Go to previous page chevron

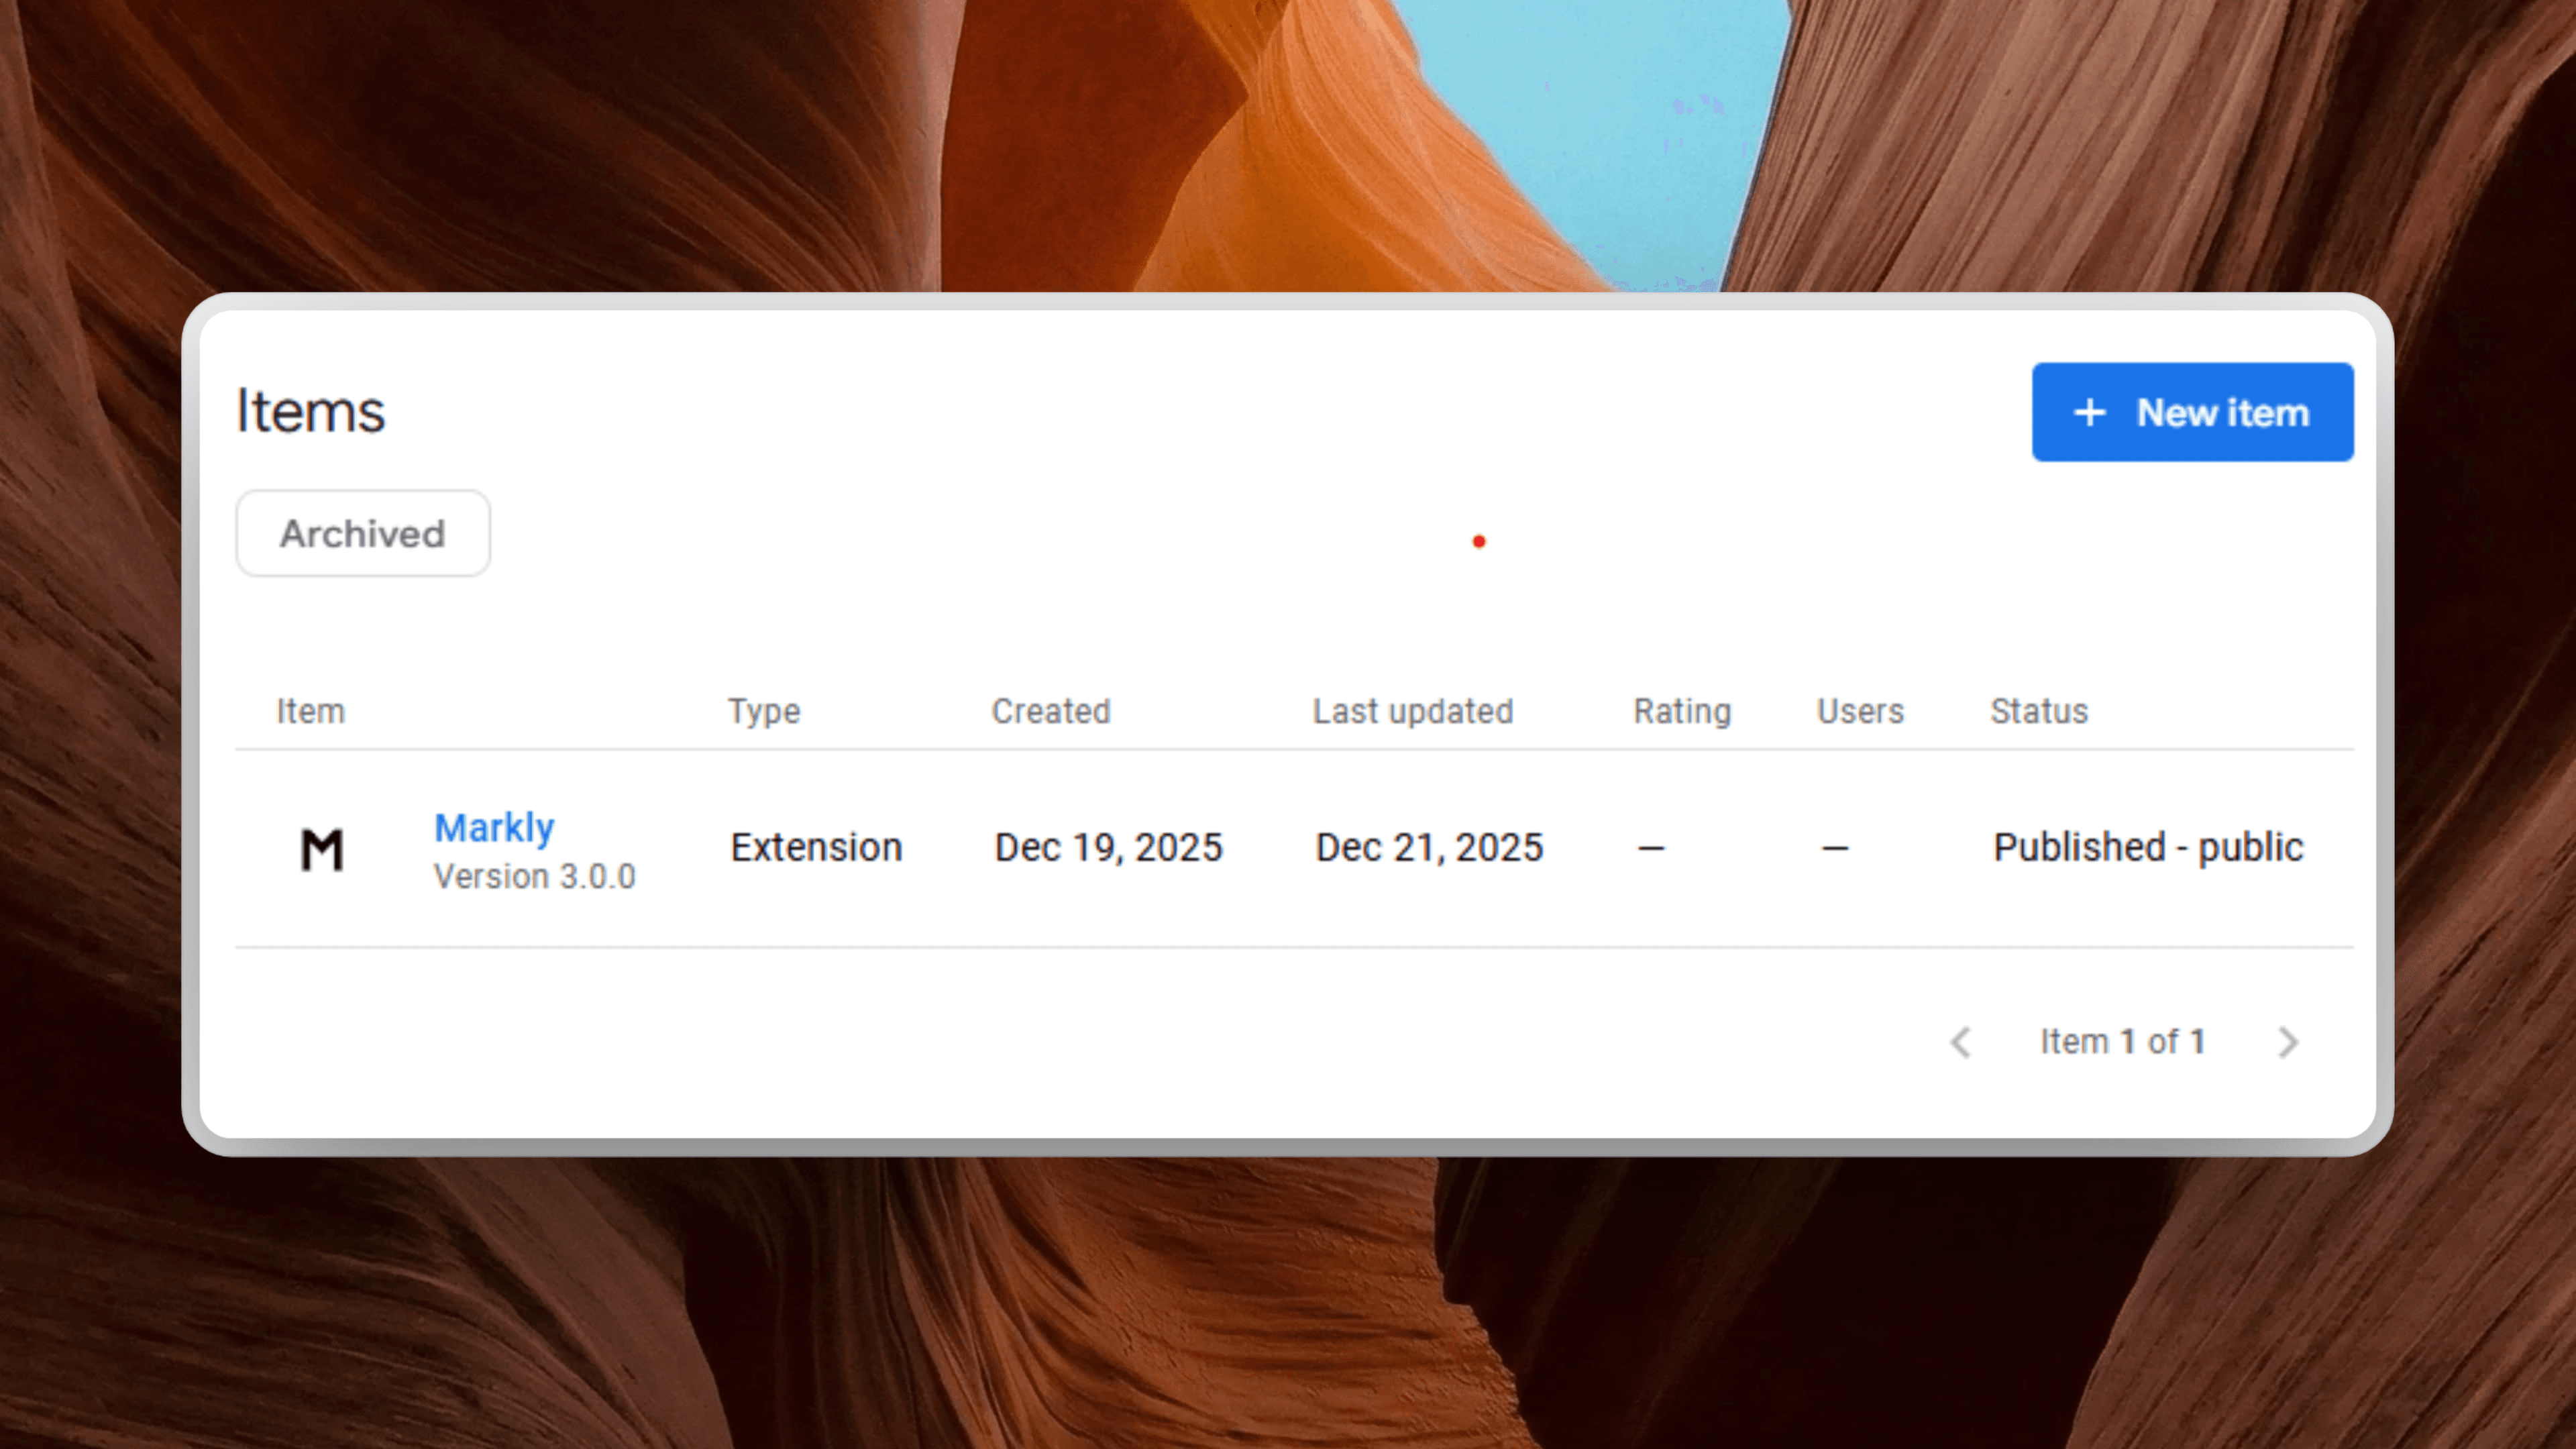(1961, 1042)
